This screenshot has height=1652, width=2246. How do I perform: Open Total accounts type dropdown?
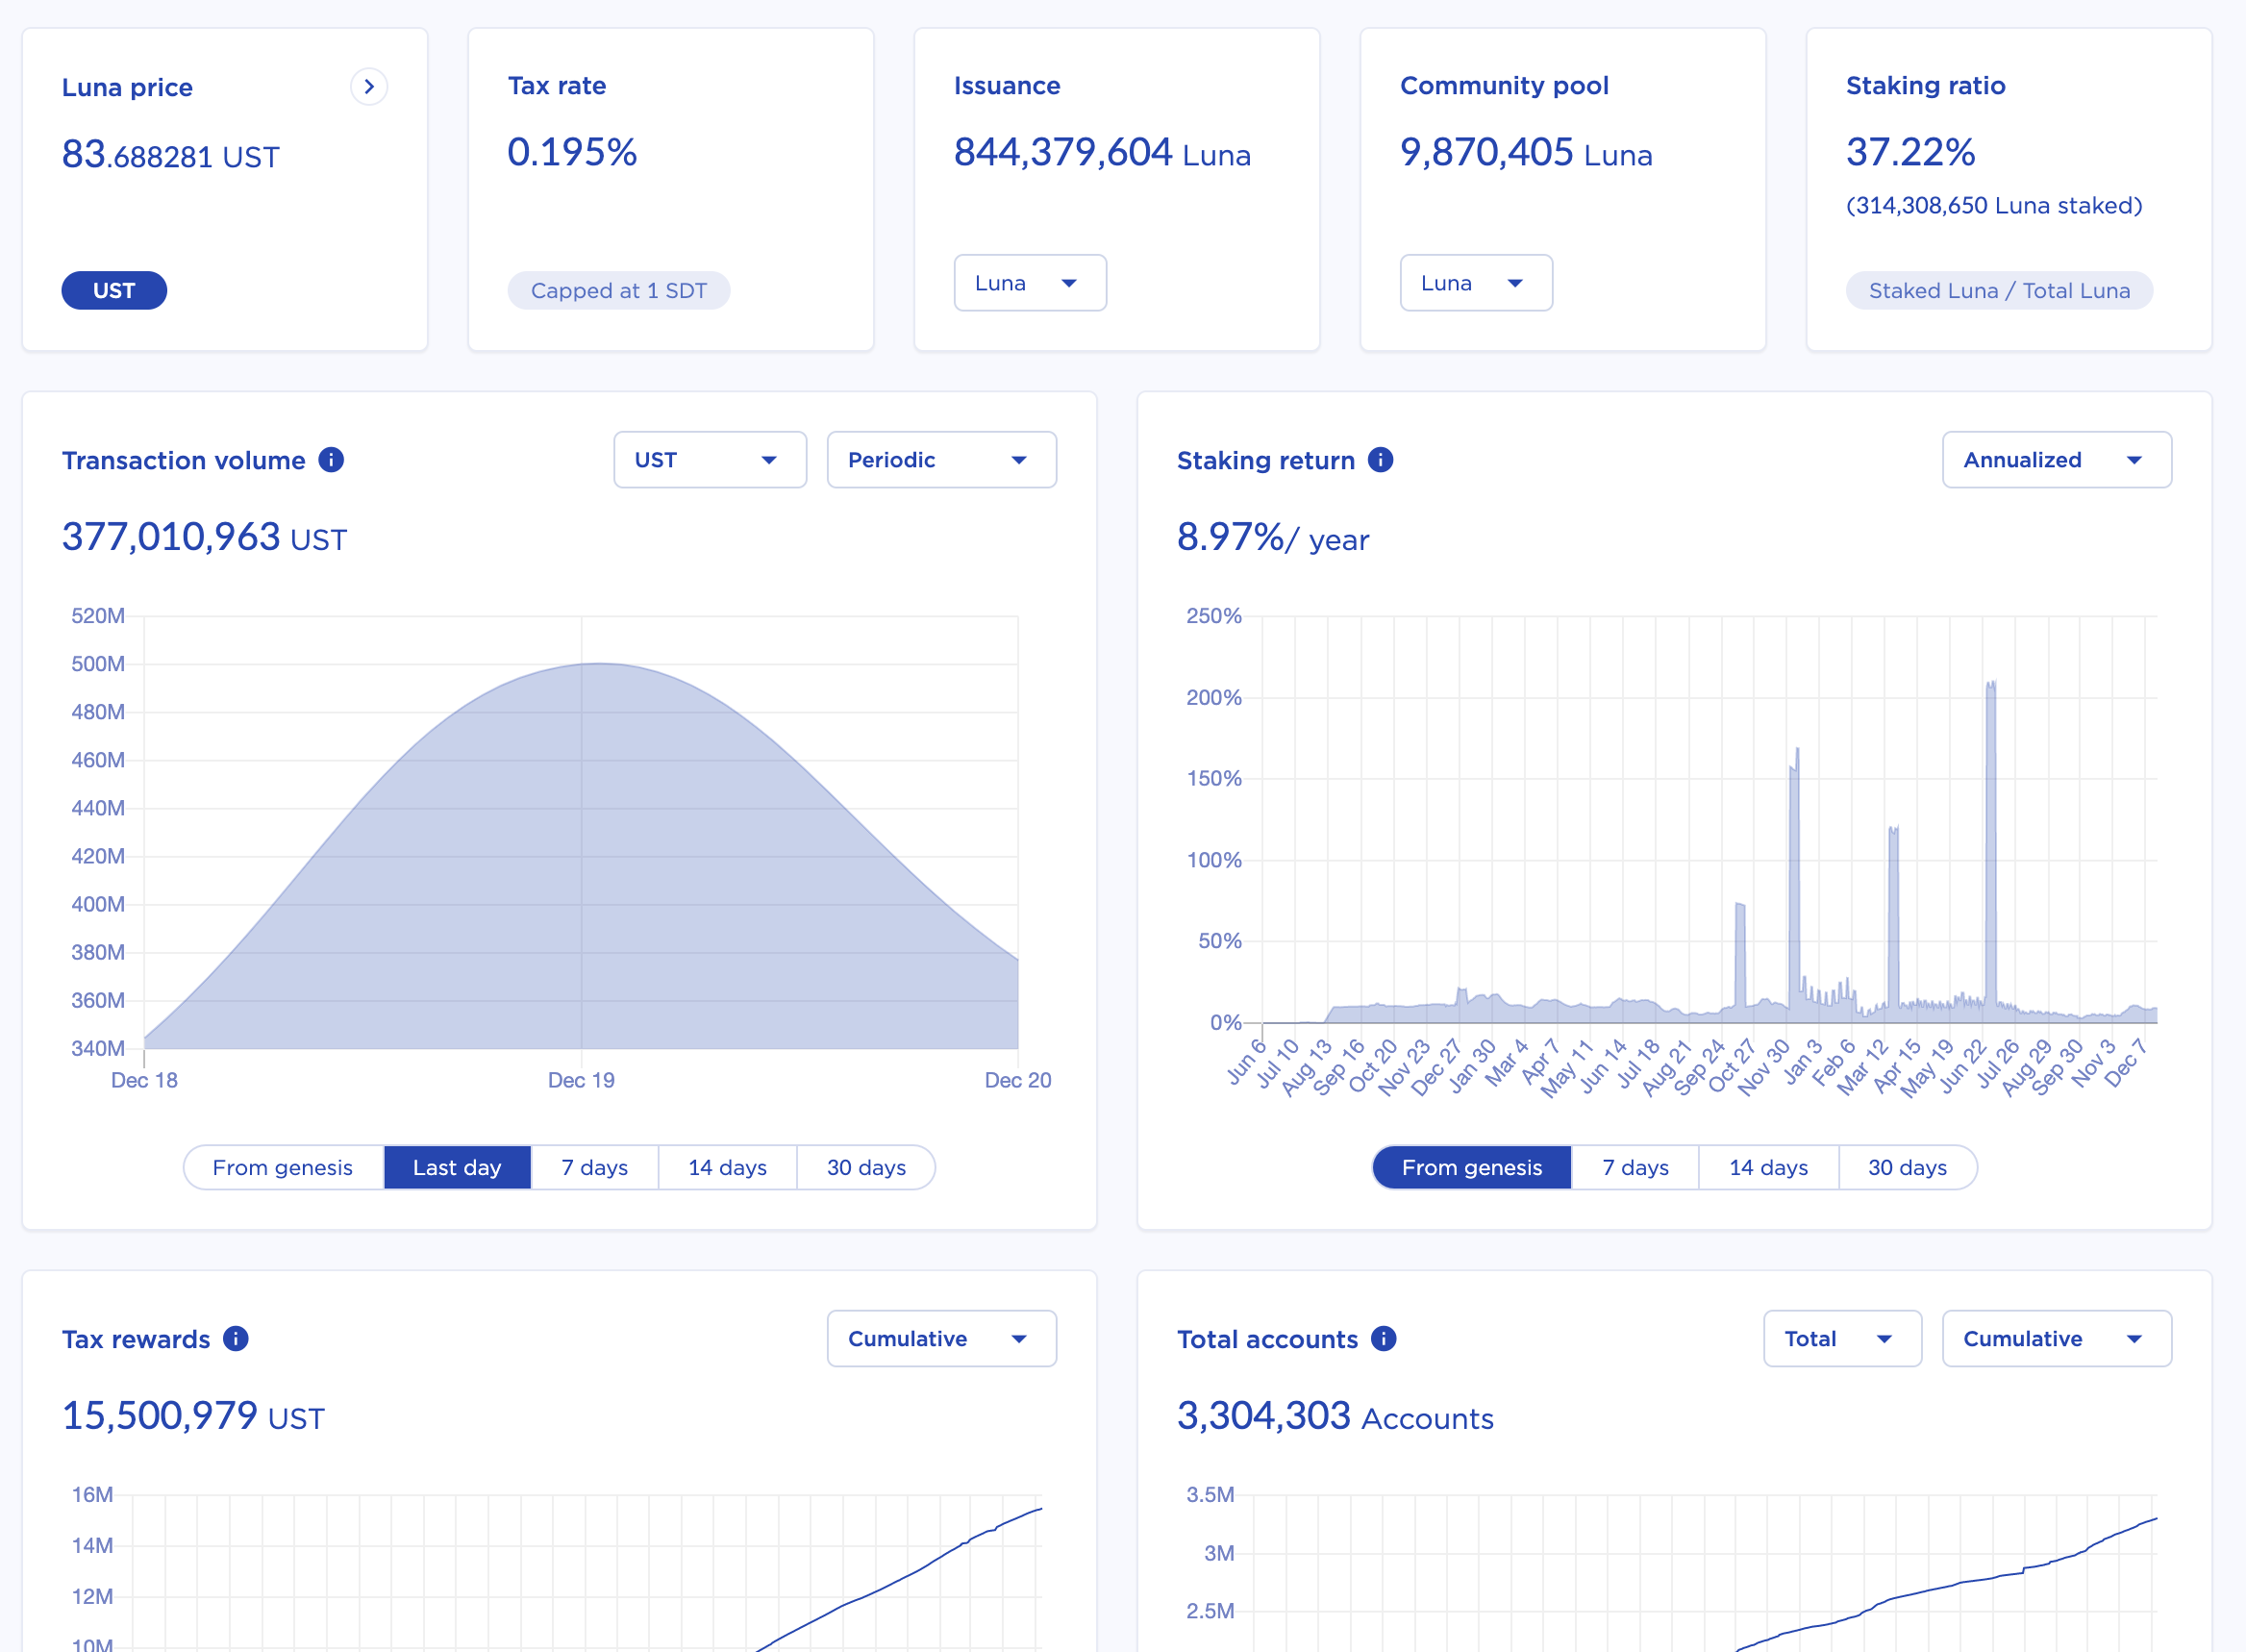coord(1842,1339)
